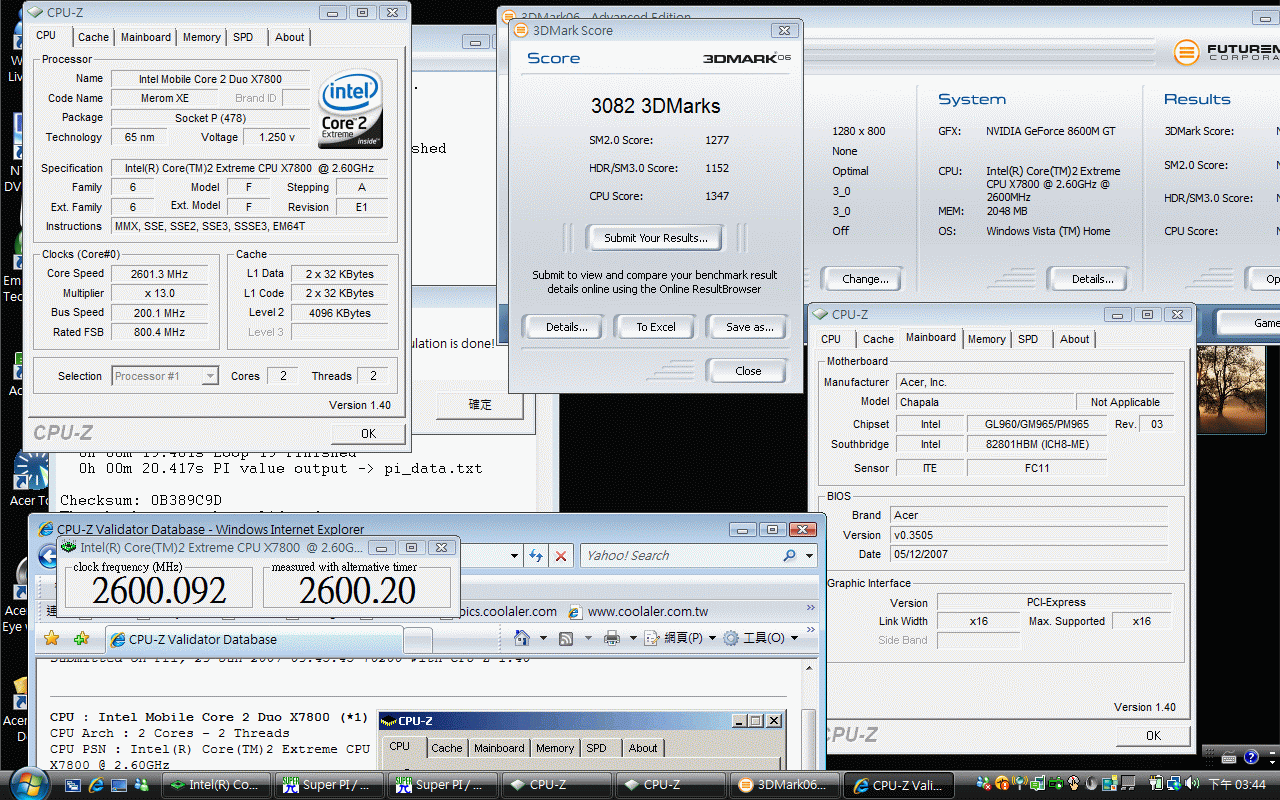Open the new blank tab button in IE
This screenshot has height=800, width=1280.
419,640
